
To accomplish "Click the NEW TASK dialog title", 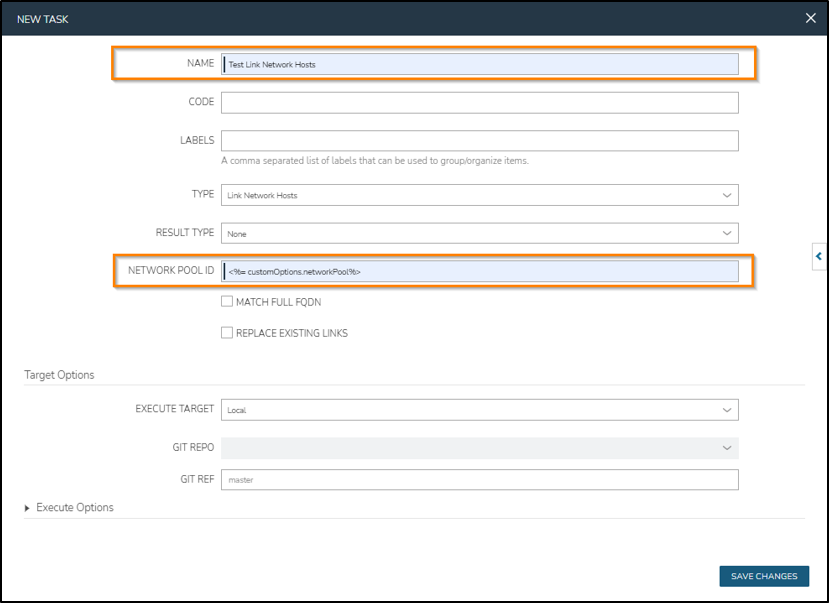I will 42,19.
